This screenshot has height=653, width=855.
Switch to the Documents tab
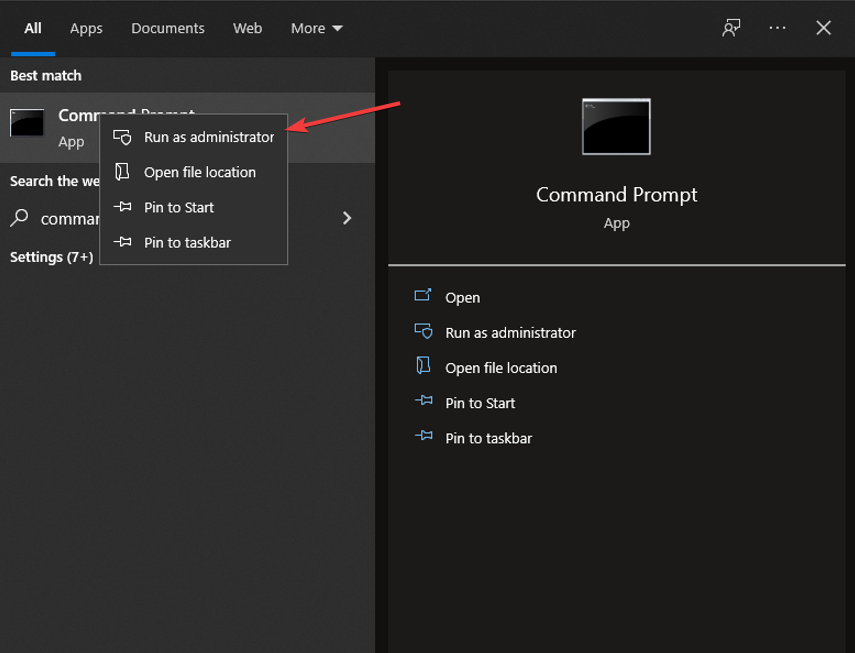tap(167, 28)
